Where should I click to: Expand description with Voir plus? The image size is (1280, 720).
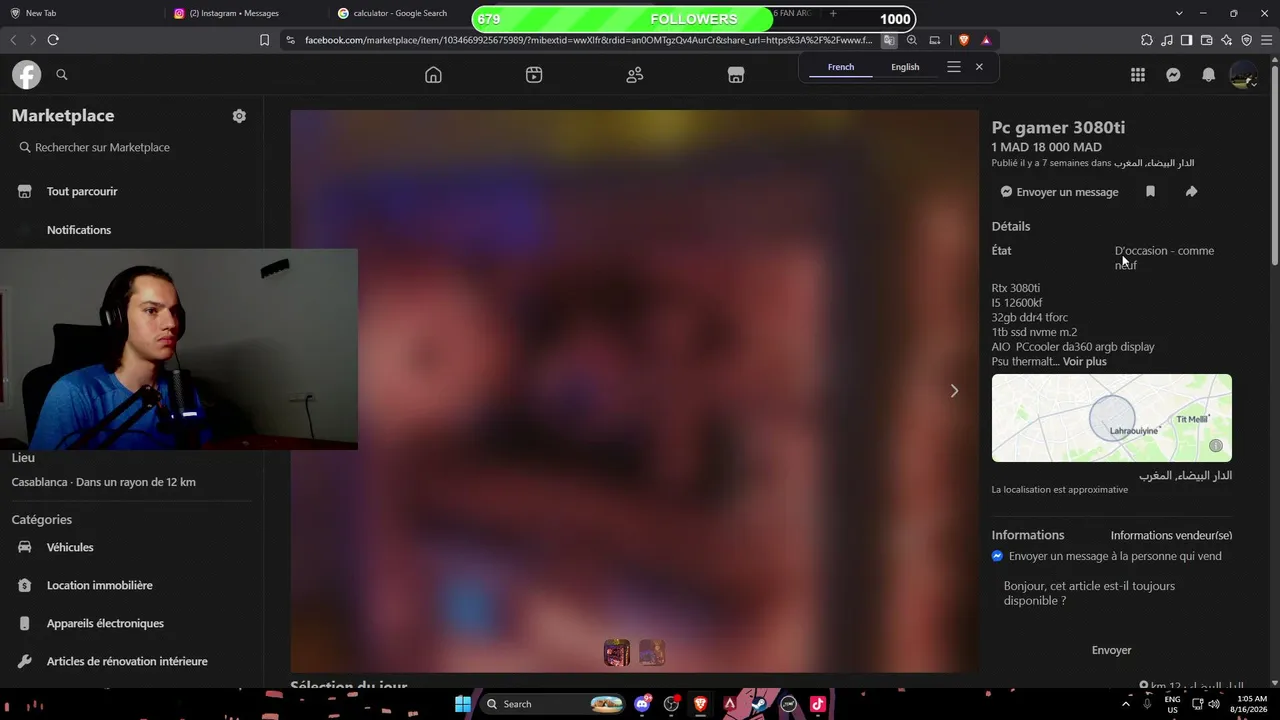(1085, 361)
